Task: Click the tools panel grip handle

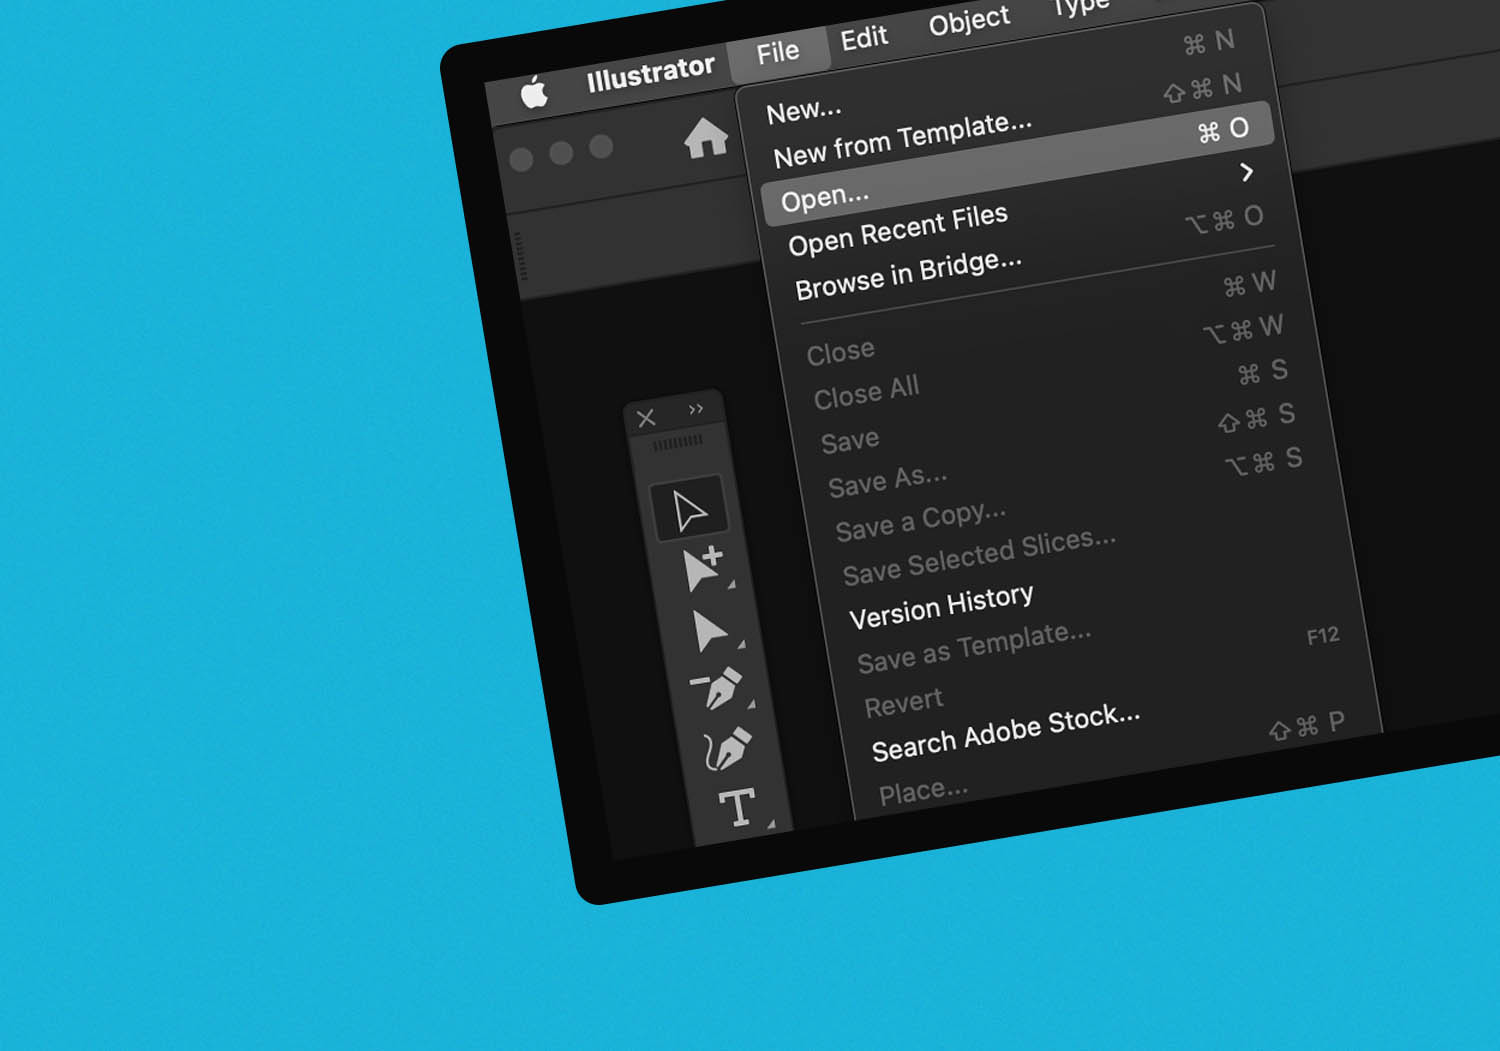Action: (x=678, y=442)
